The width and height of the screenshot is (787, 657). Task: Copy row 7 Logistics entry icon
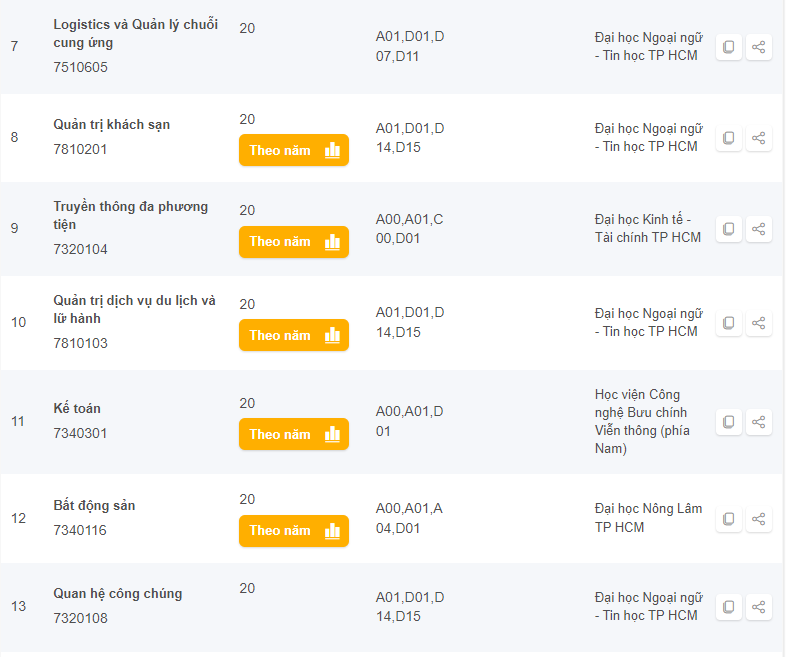coord(729,47)
